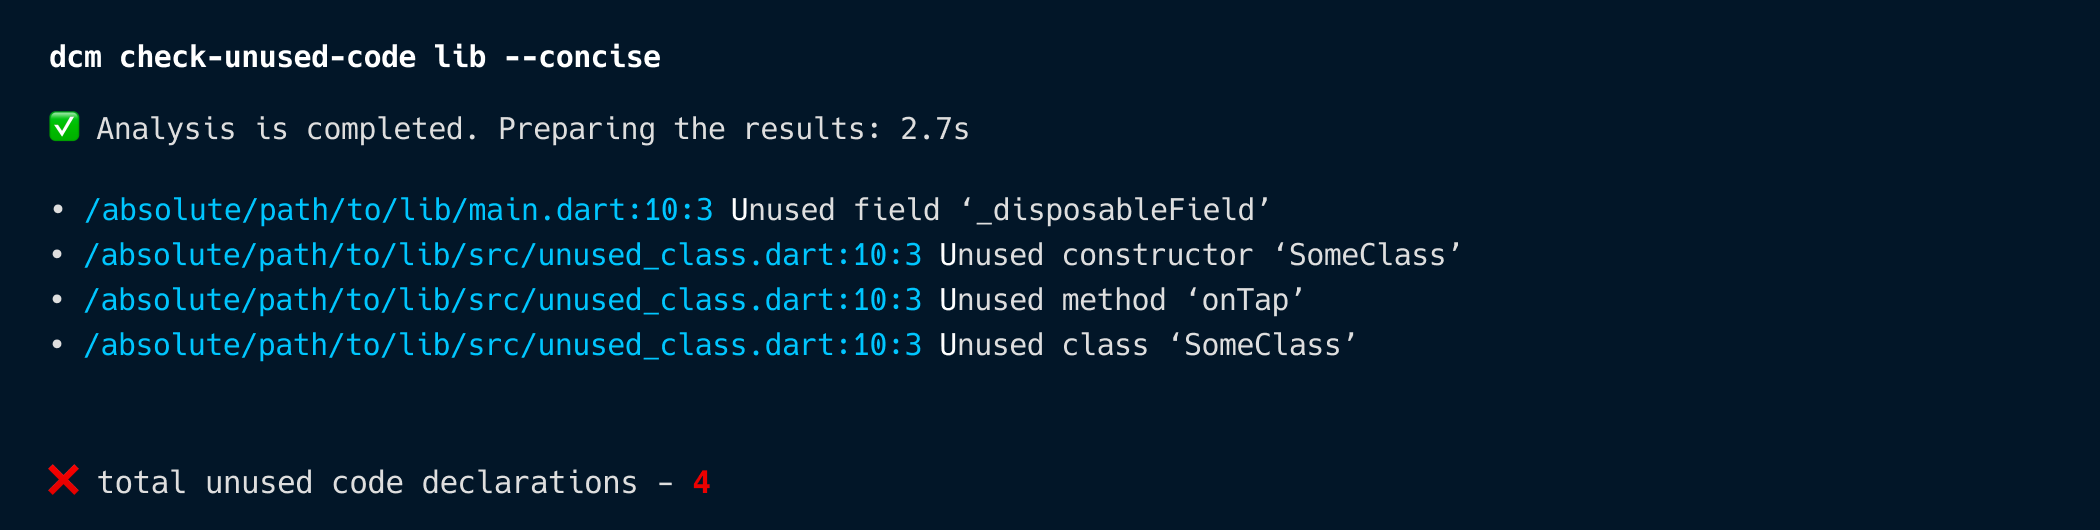Image resolution: width=2100 pixels, height=530 pixels.
Task: Click the red number 4 count
Action: (x=702, y=483)
